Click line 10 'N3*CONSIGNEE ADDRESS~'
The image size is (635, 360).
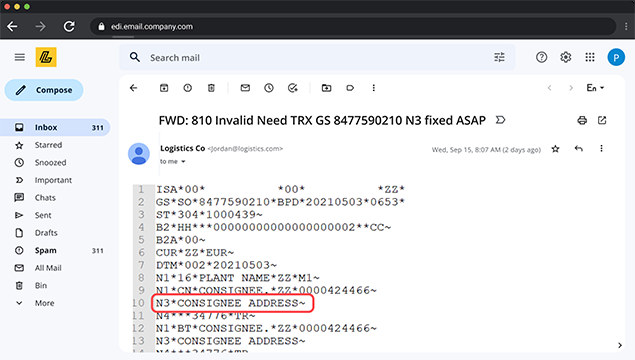231,303
